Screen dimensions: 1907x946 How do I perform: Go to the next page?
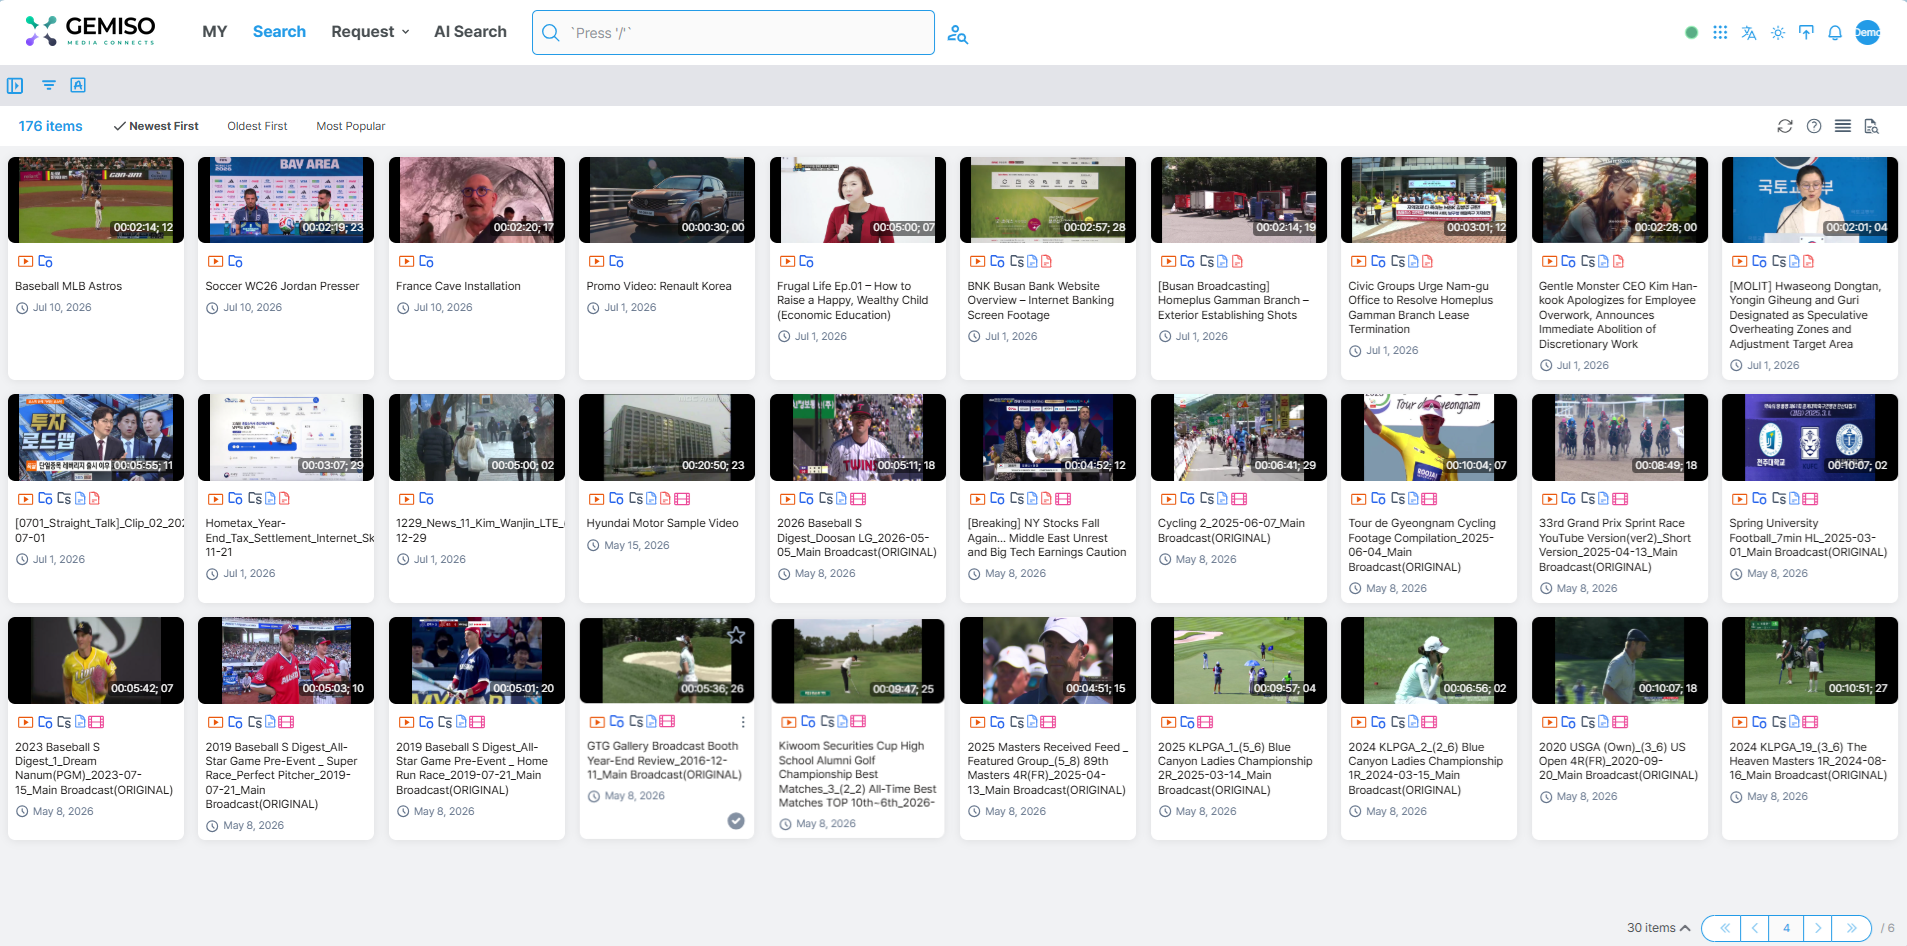[x=1818, y=928]
